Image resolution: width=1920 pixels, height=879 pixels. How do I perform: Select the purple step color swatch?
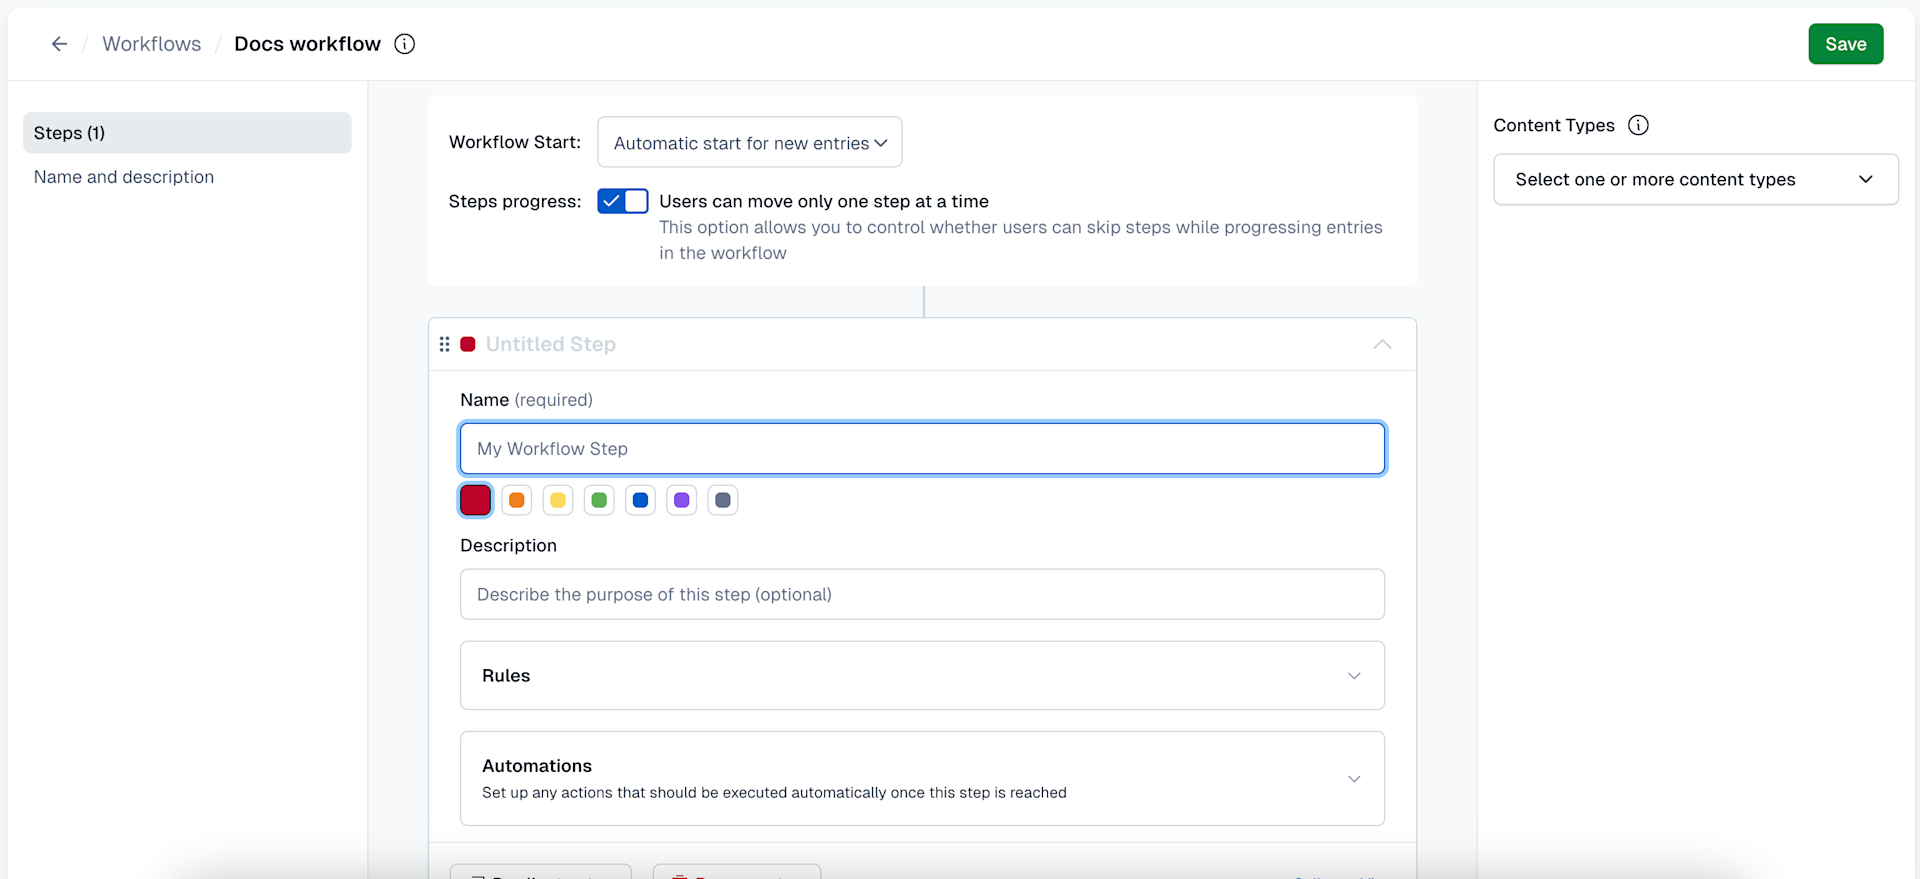point(682,500)
